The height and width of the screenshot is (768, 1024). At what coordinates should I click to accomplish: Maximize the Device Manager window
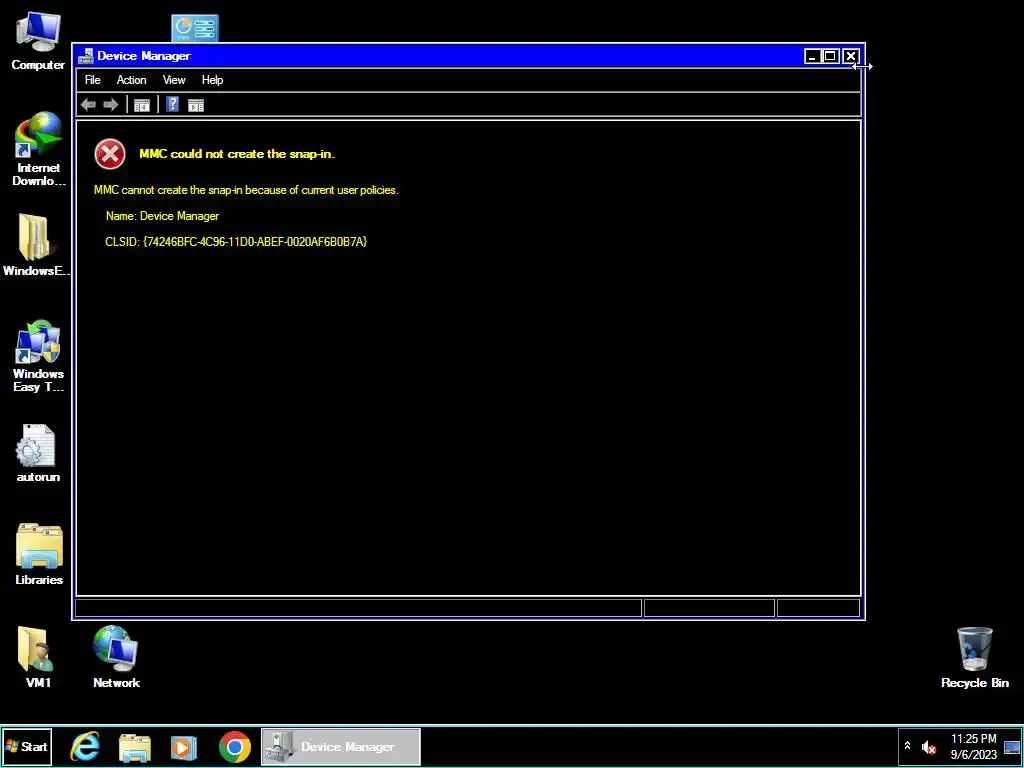click(830, 56)
